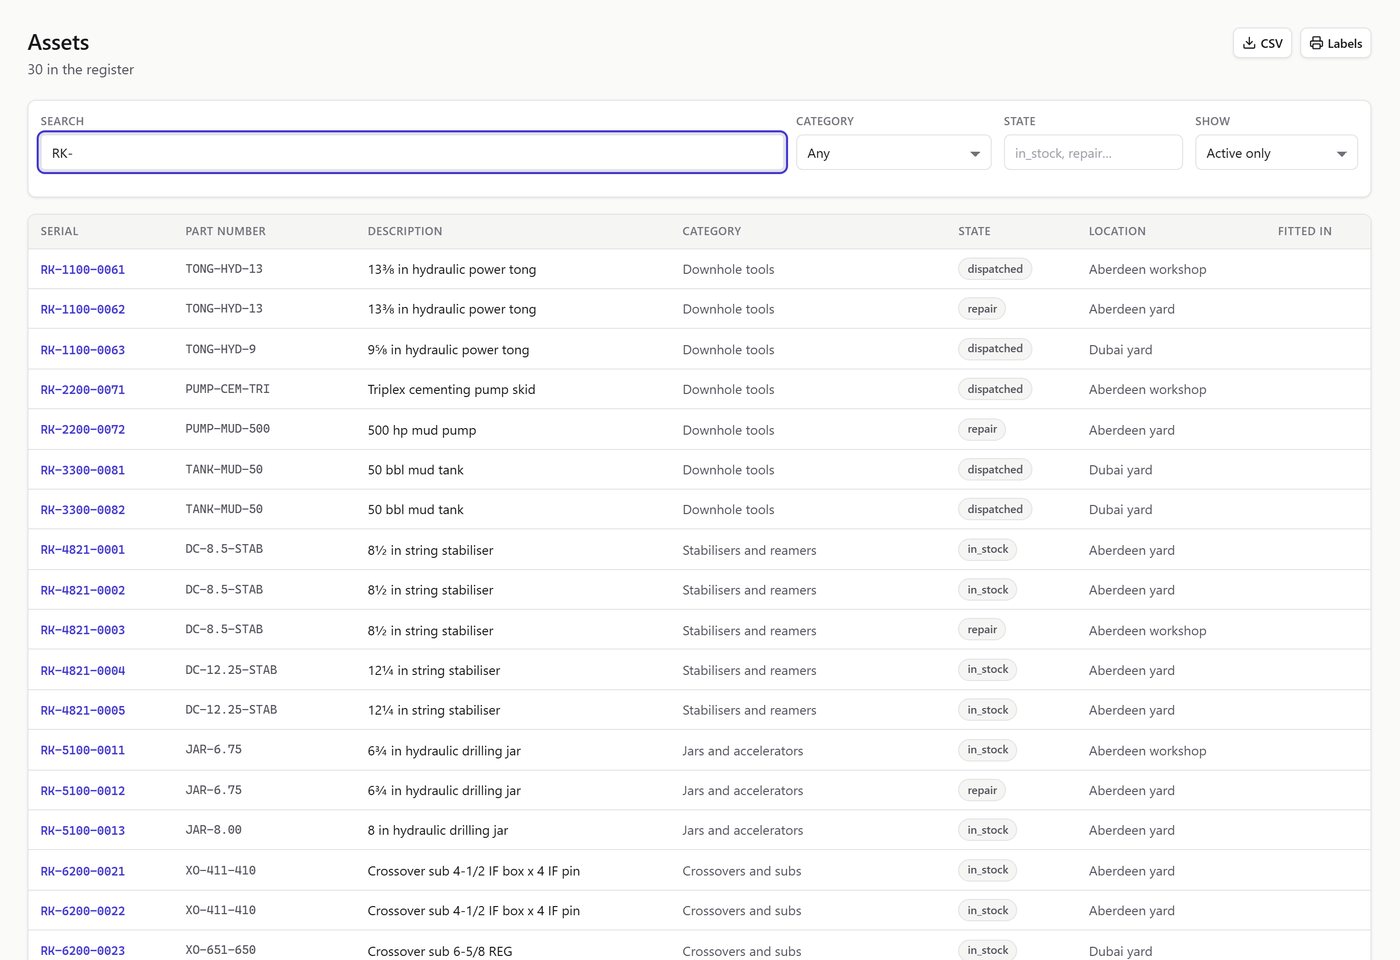
Task: Open asset RK-4821-0005
Action: pyautogui.click(x=83, y=710)
